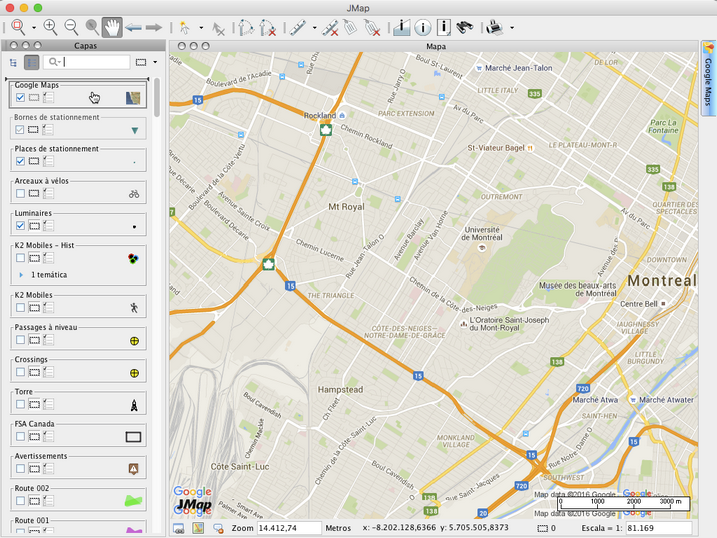
Task: Click the info report page tool
Action: (444, 27)
